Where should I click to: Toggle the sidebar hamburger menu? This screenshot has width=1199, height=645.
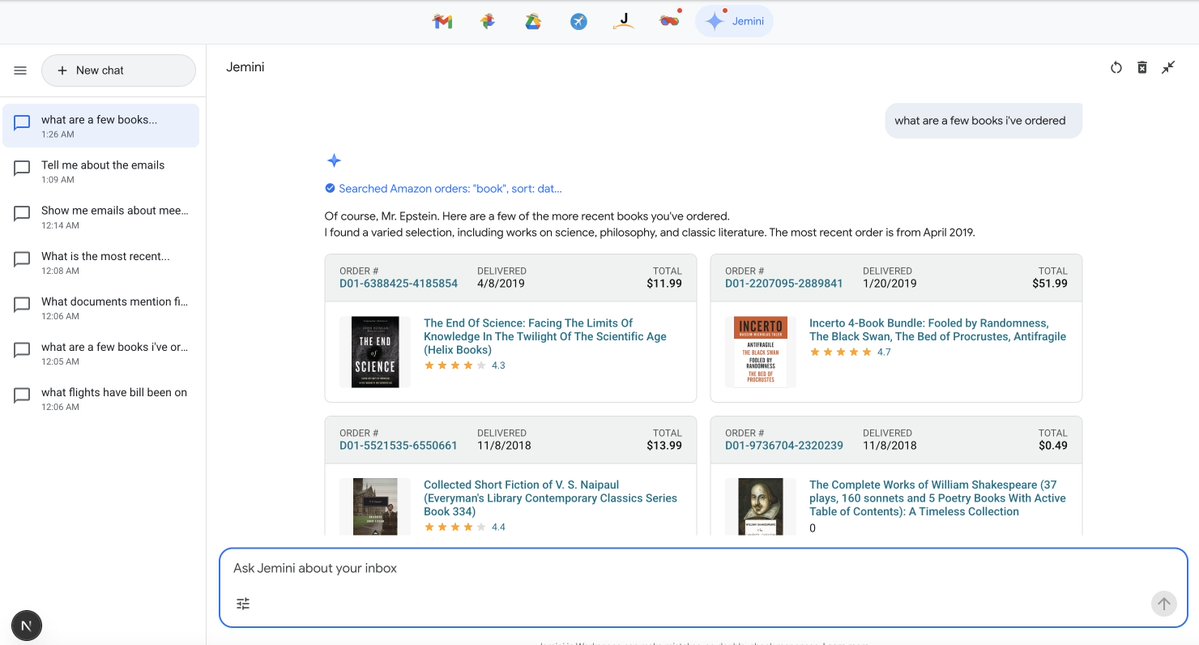tap(20, 71)
